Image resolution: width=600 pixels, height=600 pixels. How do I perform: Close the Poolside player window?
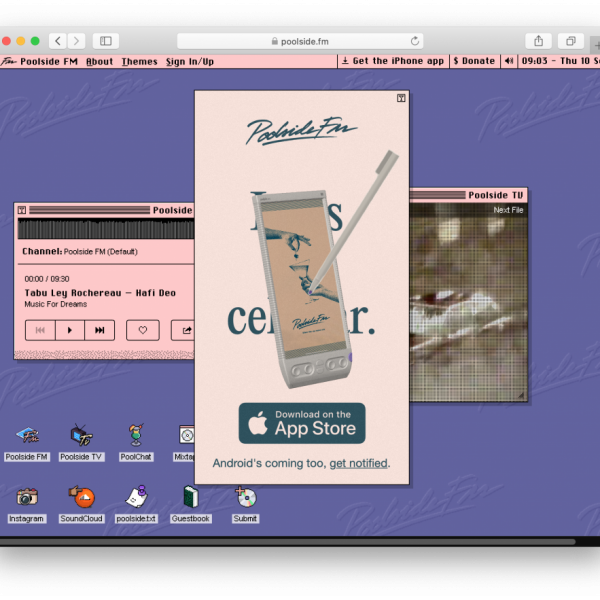pos(22,210)
